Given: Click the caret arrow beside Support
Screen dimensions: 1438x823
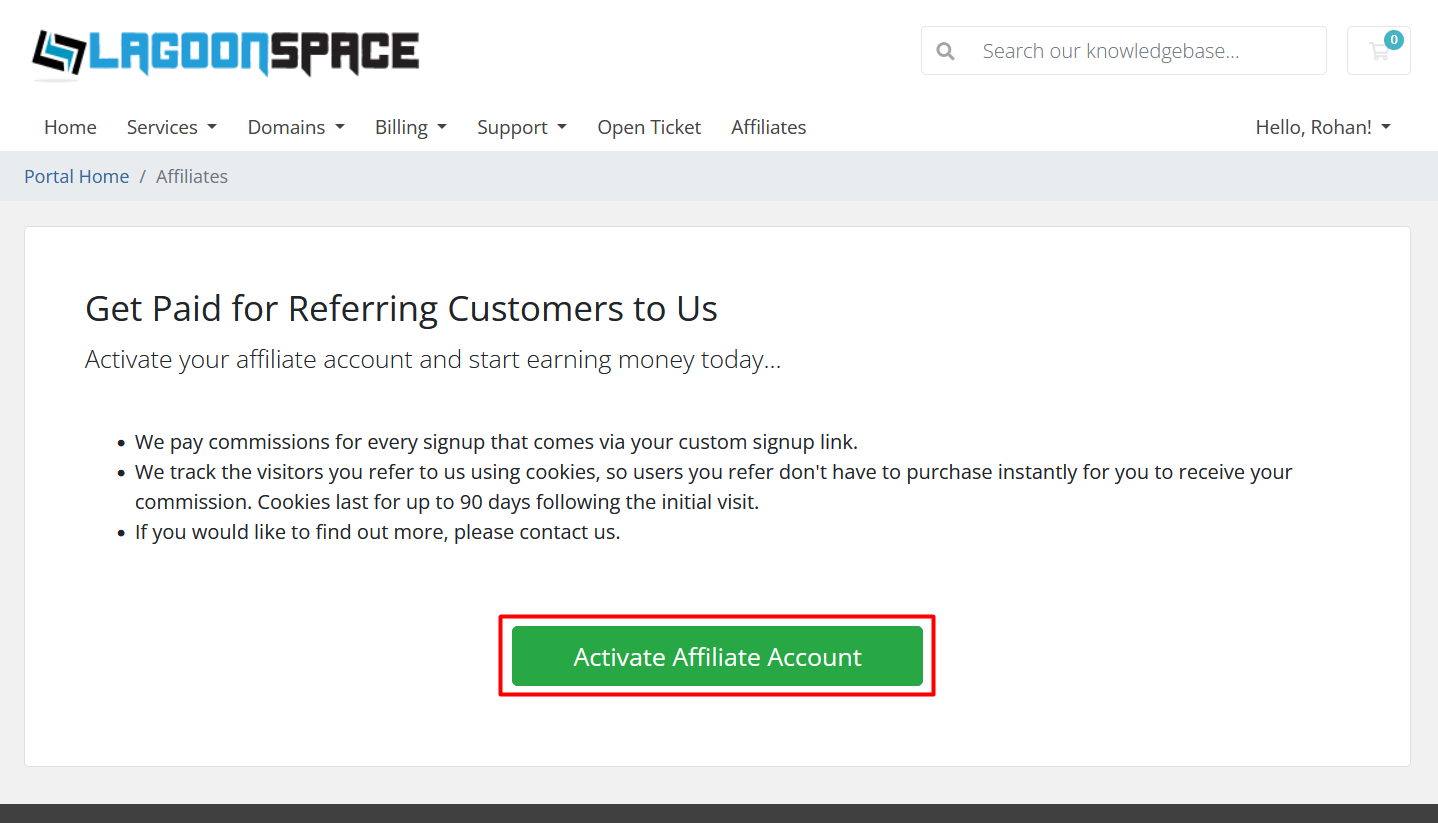Looking at the screenshot, I should 562,127.
